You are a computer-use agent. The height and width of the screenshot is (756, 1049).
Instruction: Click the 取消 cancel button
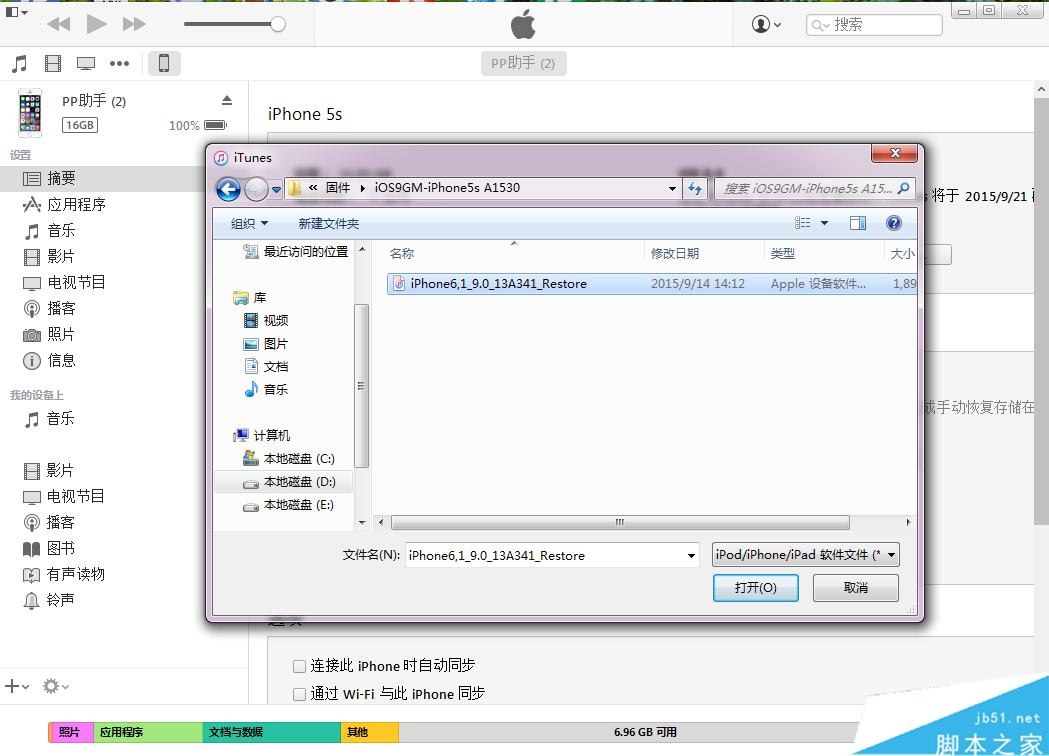point(856,588)
